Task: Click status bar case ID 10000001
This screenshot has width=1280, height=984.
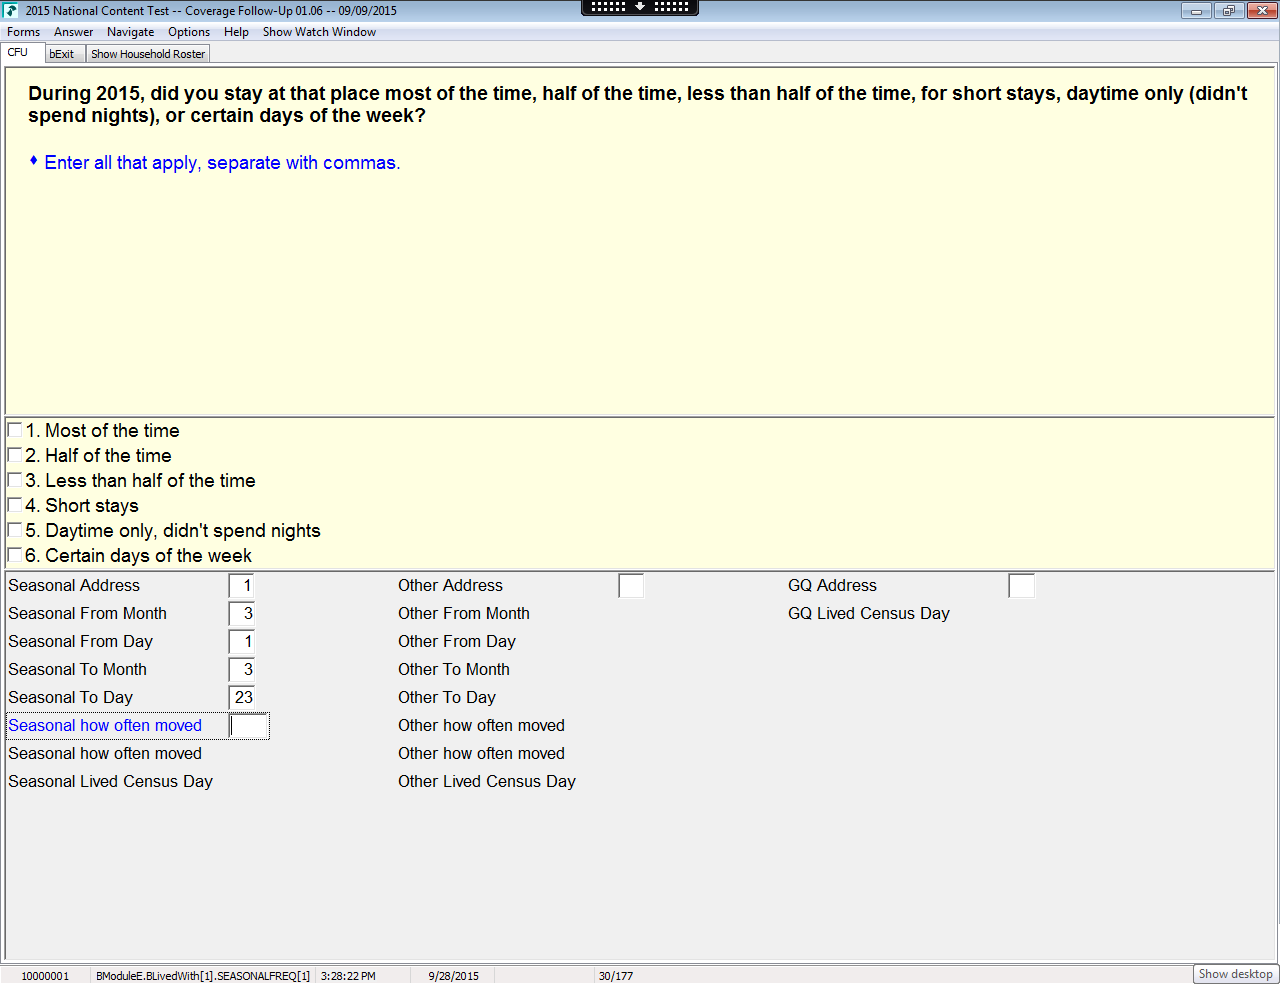Action: coord(45,976)
